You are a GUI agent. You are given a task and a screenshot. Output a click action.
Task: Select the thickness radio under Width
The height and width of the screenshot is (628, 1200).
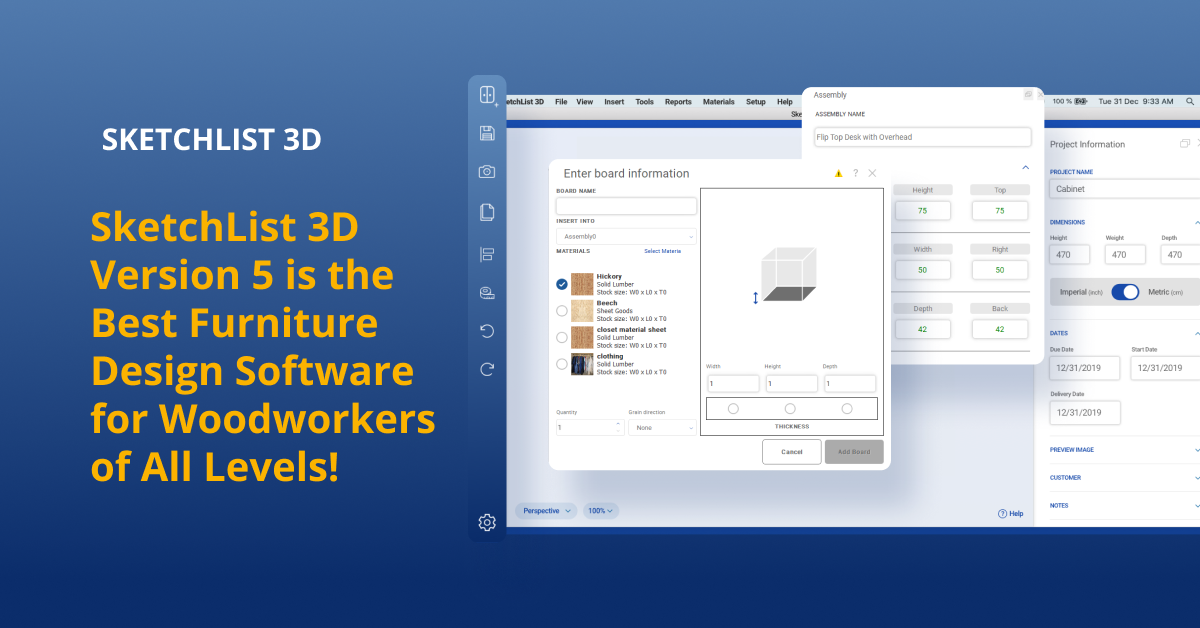pos(733,408)
